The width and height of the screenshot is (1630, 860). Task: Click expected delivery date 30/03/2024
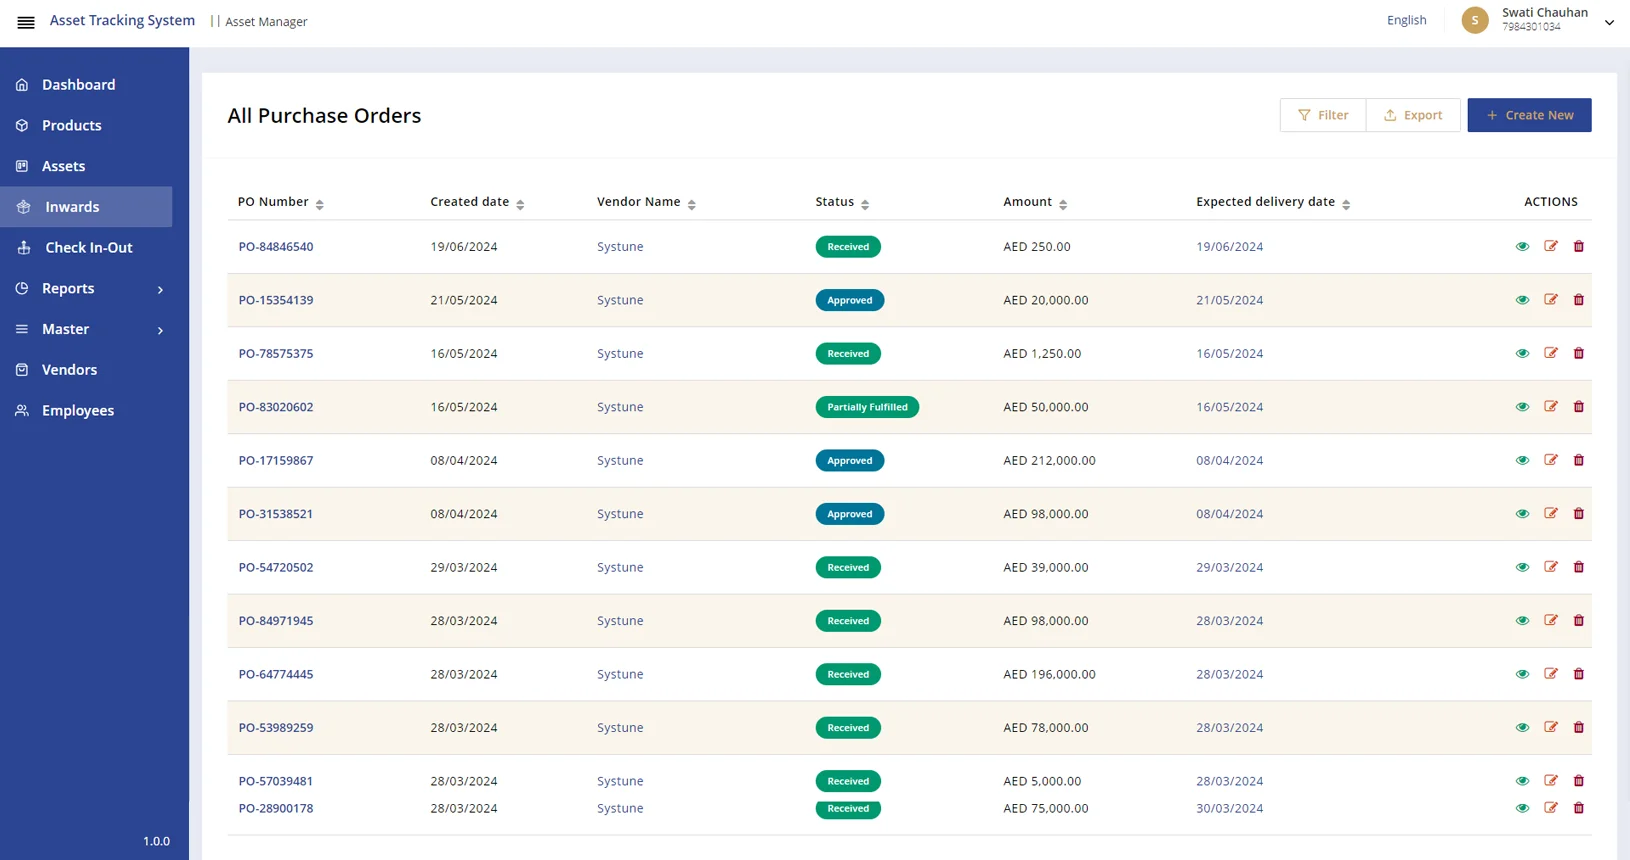[x=1229, y=808]
